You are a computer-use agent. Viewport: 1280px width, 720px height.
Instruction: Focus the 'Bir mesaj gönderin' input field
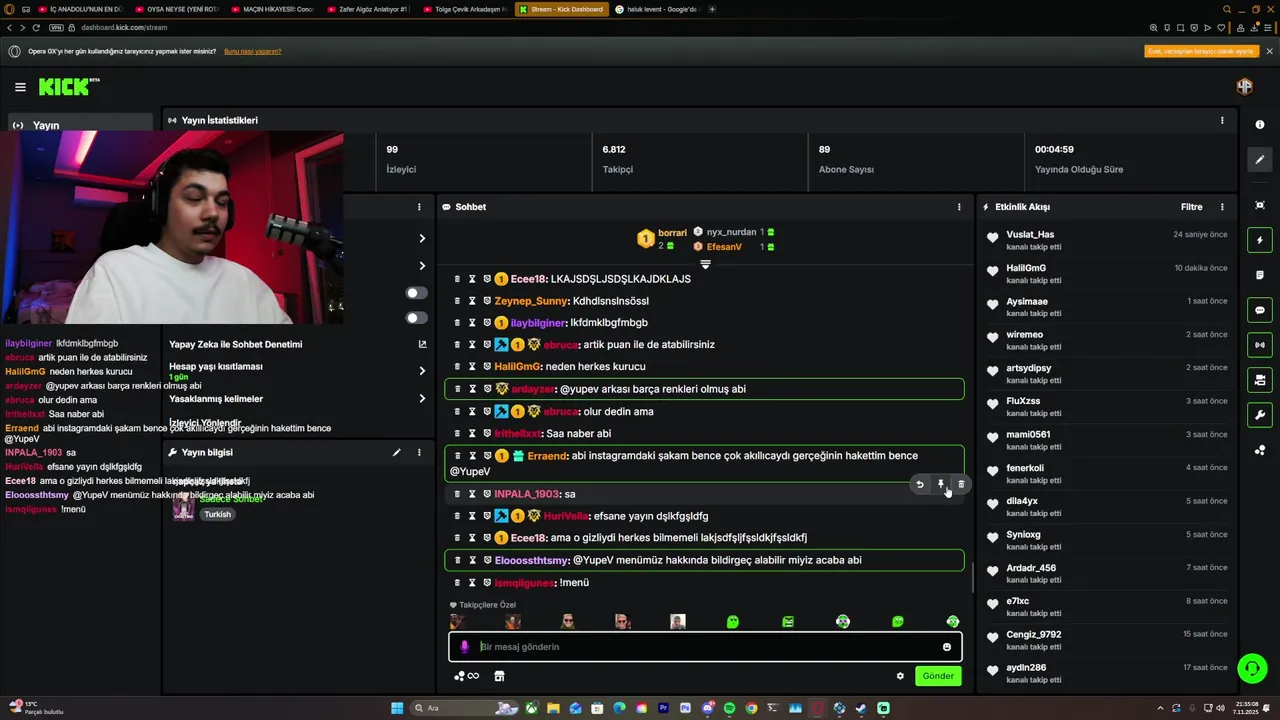[x=705, y=647]
